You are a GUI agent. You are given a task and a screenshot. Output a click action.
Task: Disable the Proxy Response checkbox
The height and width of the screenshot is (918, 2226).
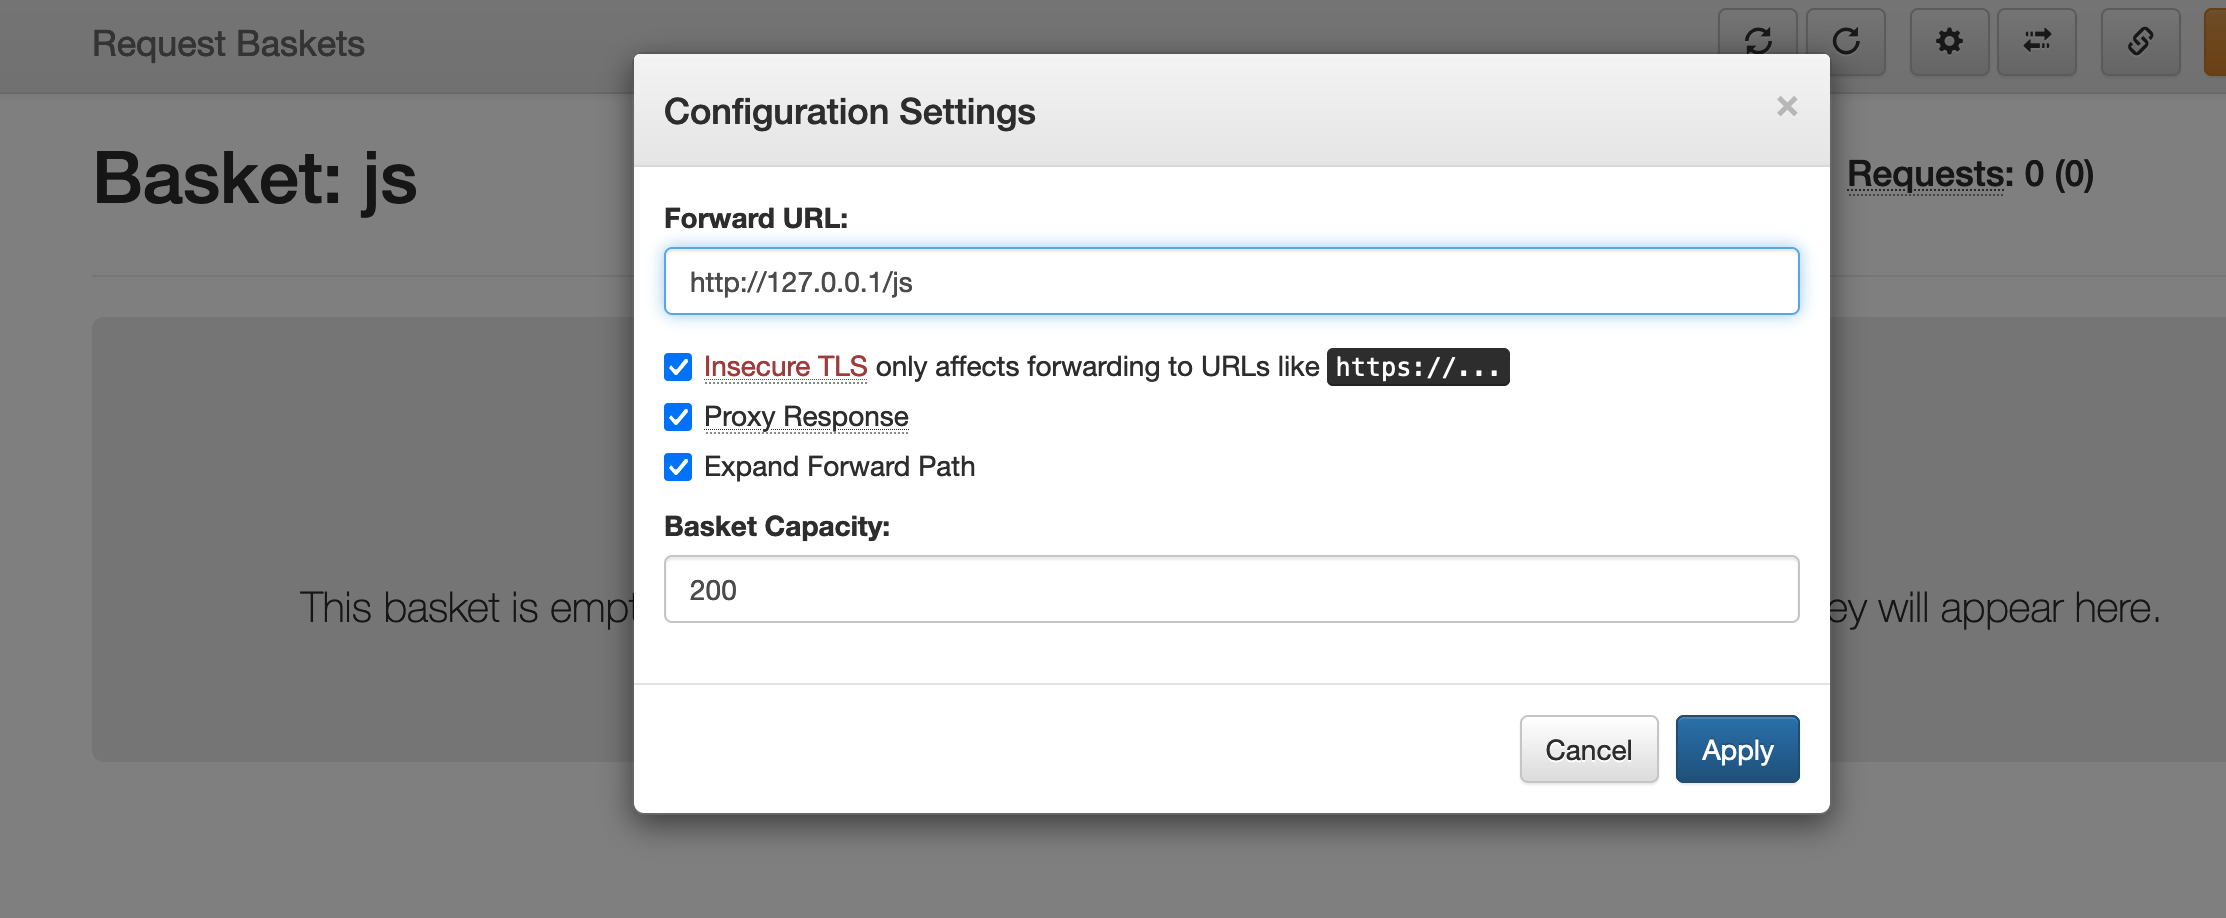(678, 417)
